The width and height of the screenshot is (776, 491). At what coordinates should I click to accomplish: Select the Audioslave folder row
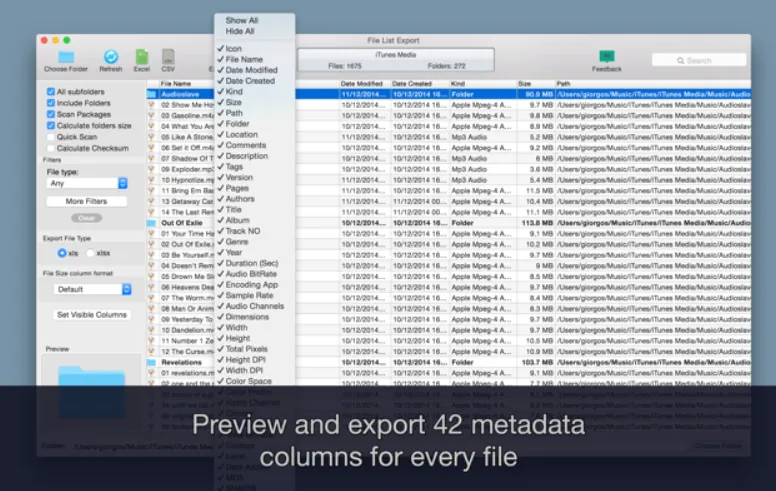(448, 94)
